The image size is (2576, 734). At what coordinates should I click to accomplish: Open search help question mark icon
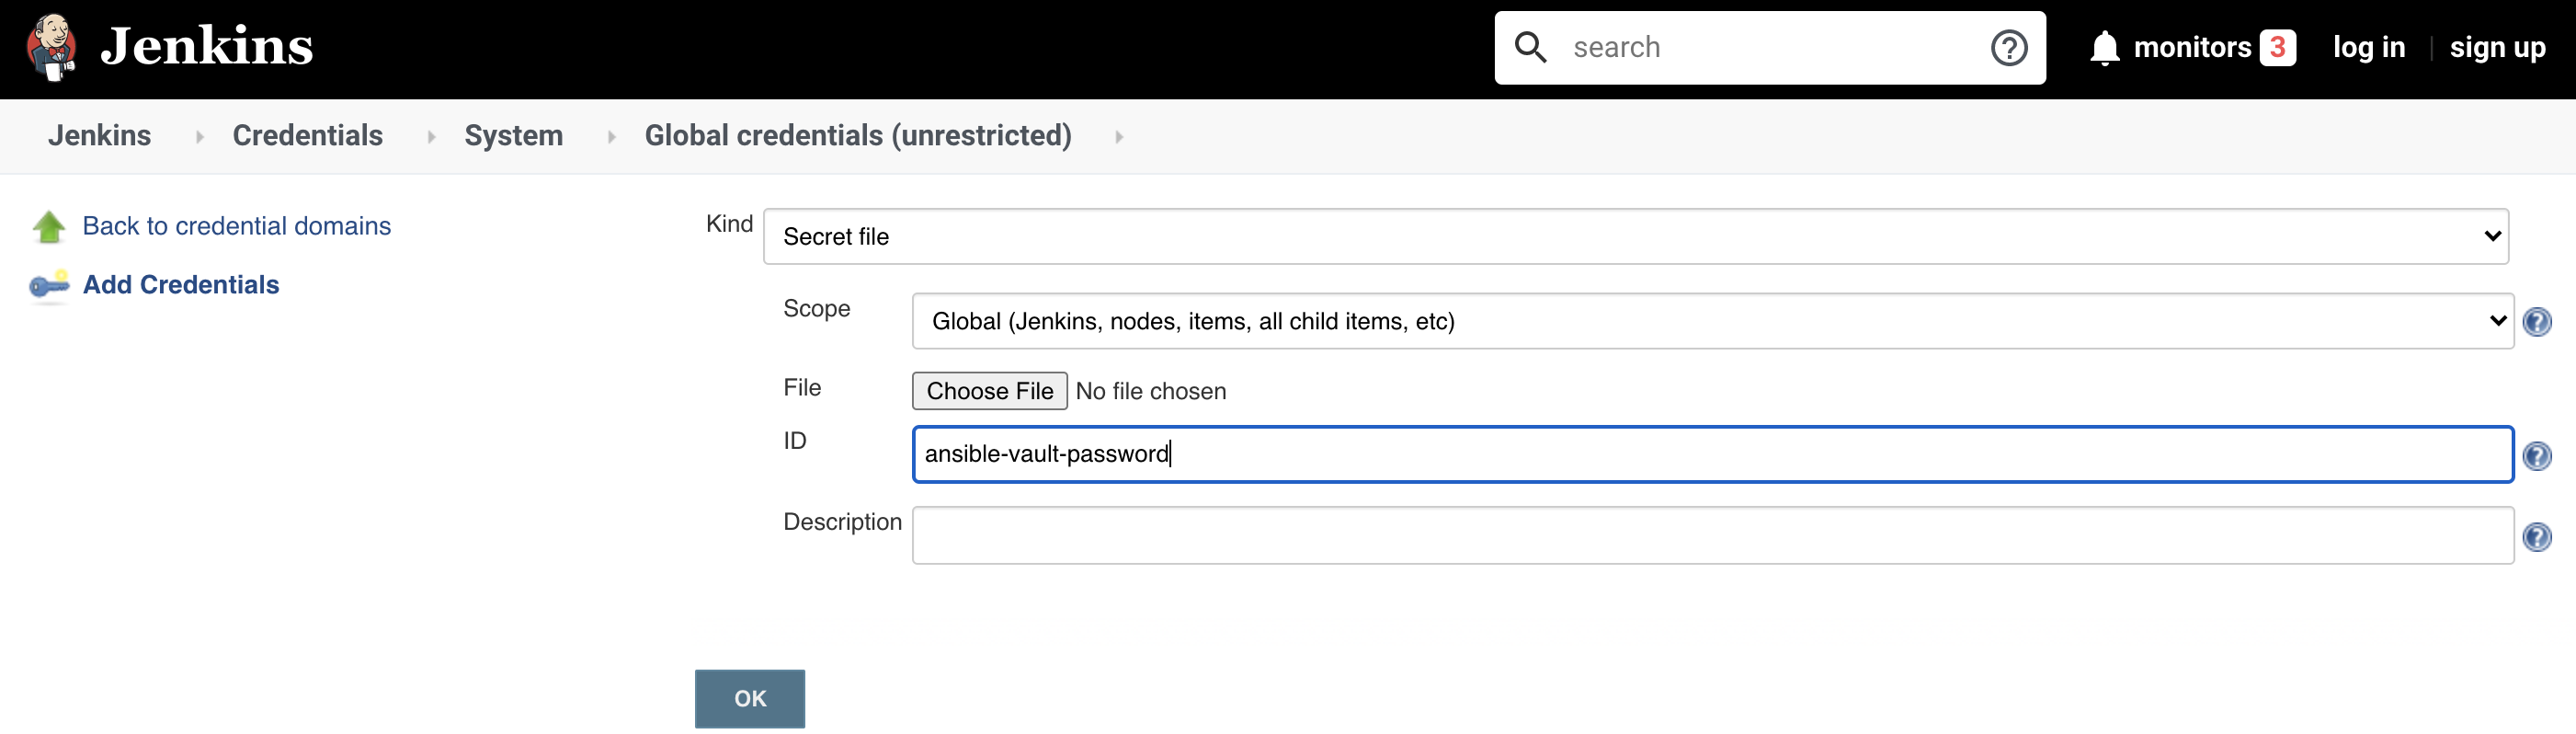[x=2008, y=47]
